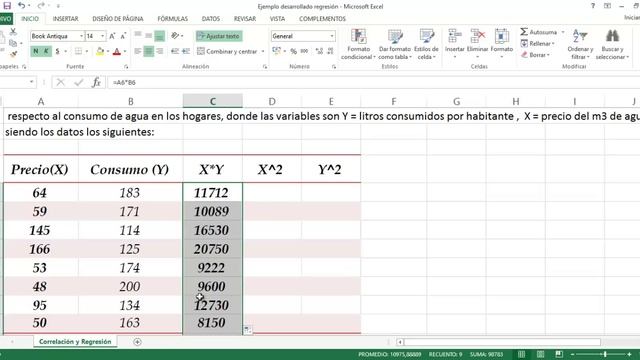Toggle bold (N) formatting
This screenshot has height=360, width=640.
pyautogui.click(x=36, y=51)
